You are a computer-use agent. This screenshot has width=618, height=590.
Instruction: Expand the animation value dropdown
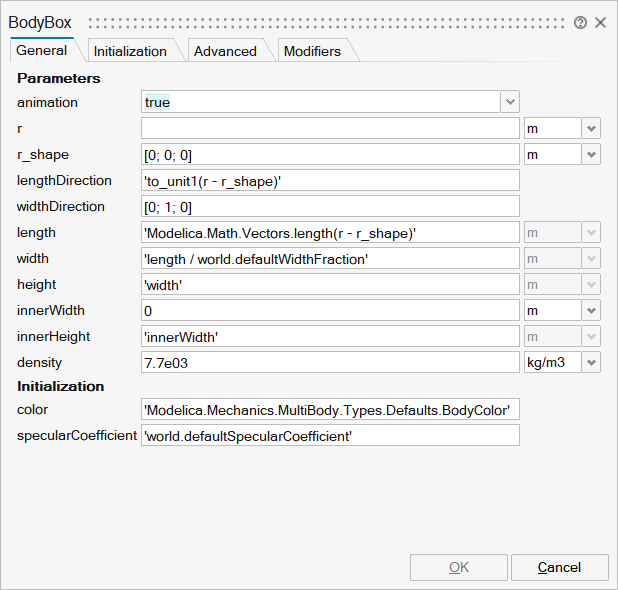(x=510, y=102)
